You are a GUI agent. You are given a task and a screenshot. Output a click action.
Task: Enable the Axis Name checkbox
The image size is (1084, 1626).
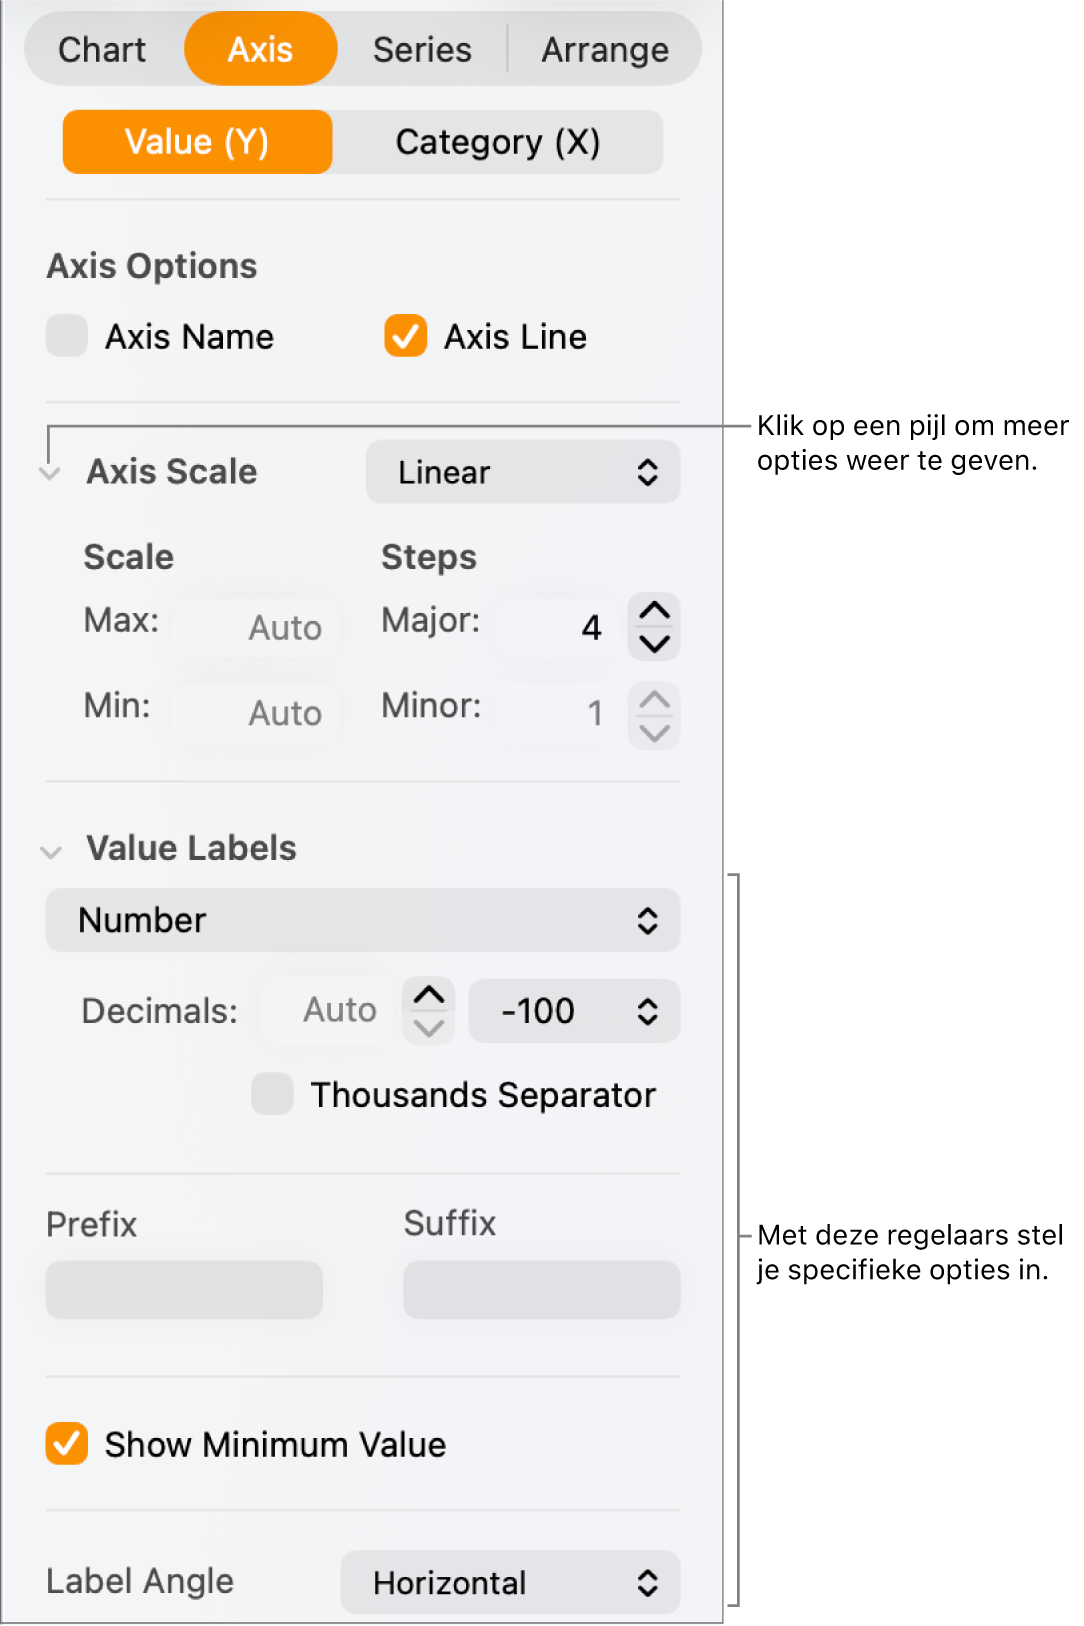(x=67, y=336)
